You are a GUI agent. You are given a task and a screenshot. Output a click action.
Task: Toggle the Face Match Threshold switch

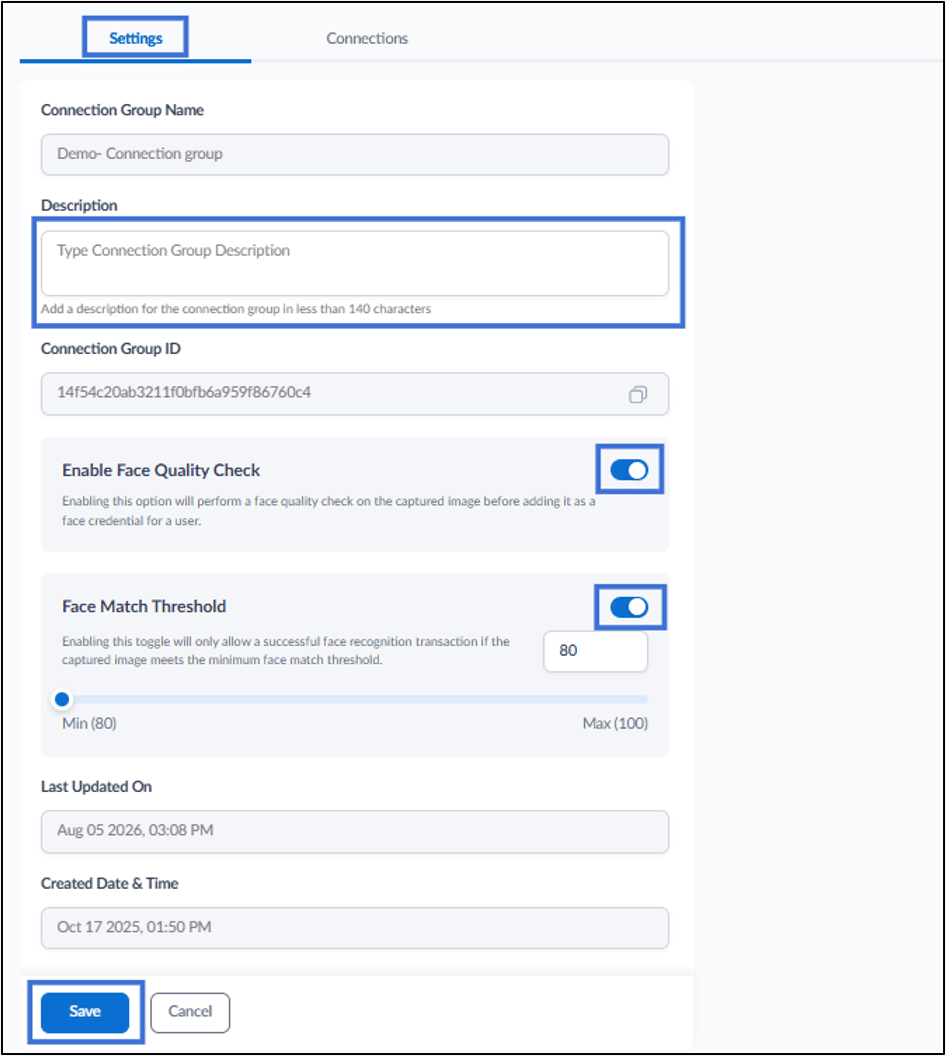(629, 607)
